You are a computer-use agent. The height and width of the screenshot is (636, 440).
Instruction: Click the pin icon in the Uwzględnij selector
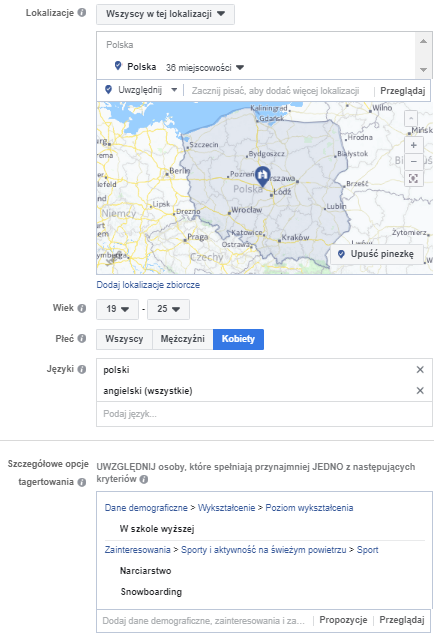pos(108,90)
